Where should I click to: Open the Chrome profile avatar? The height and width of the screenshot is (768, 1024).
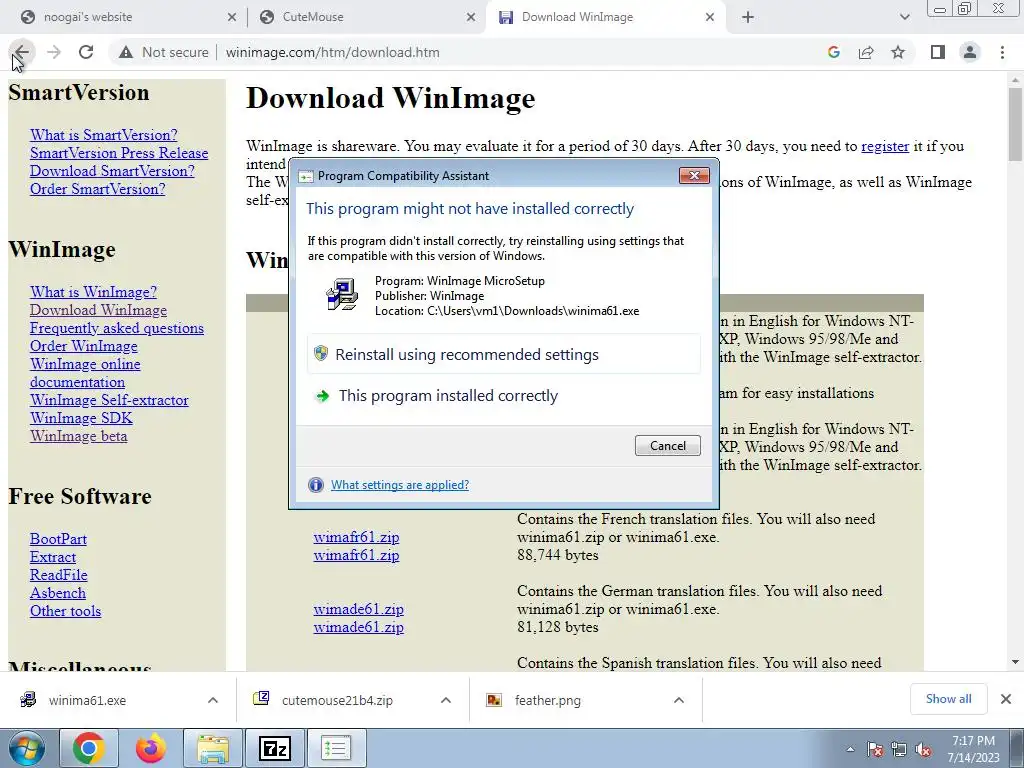tap(970, 52)
